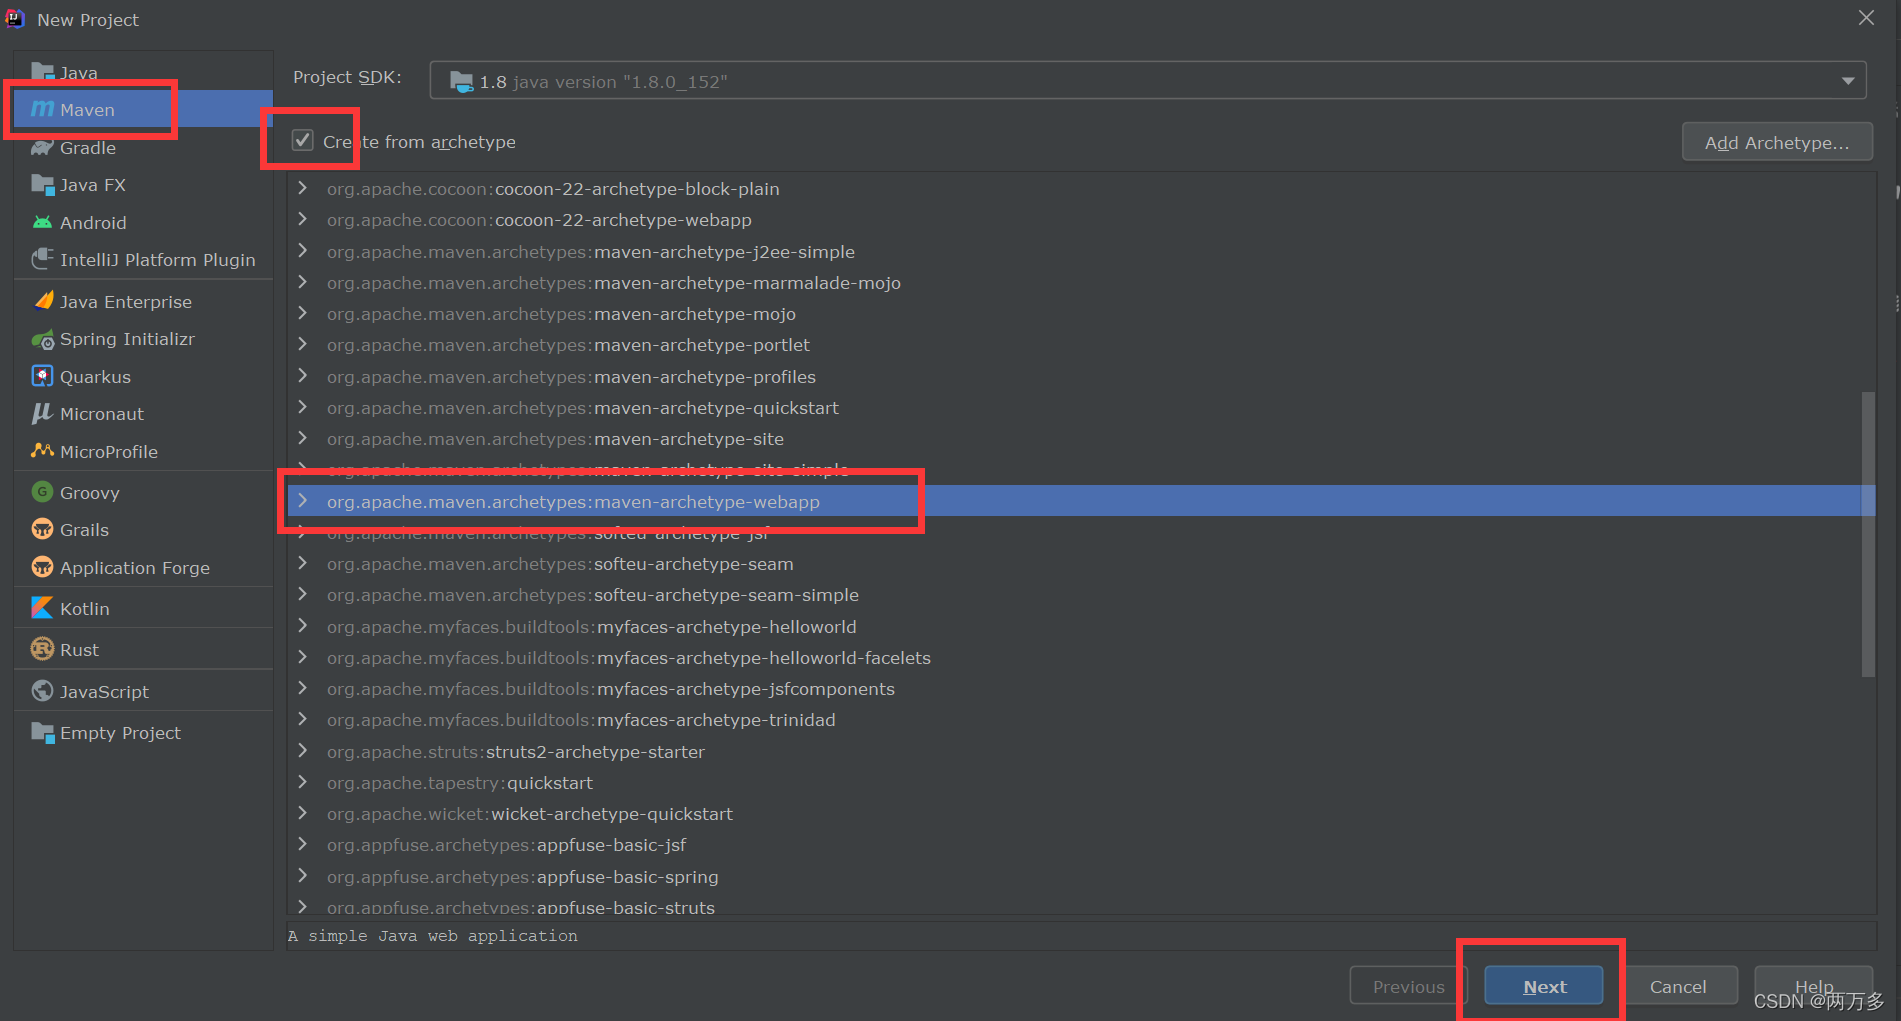Expand cocoon-22-archetype-block-plain node
Screen dimensions: 1901x1021
point(302,188)
